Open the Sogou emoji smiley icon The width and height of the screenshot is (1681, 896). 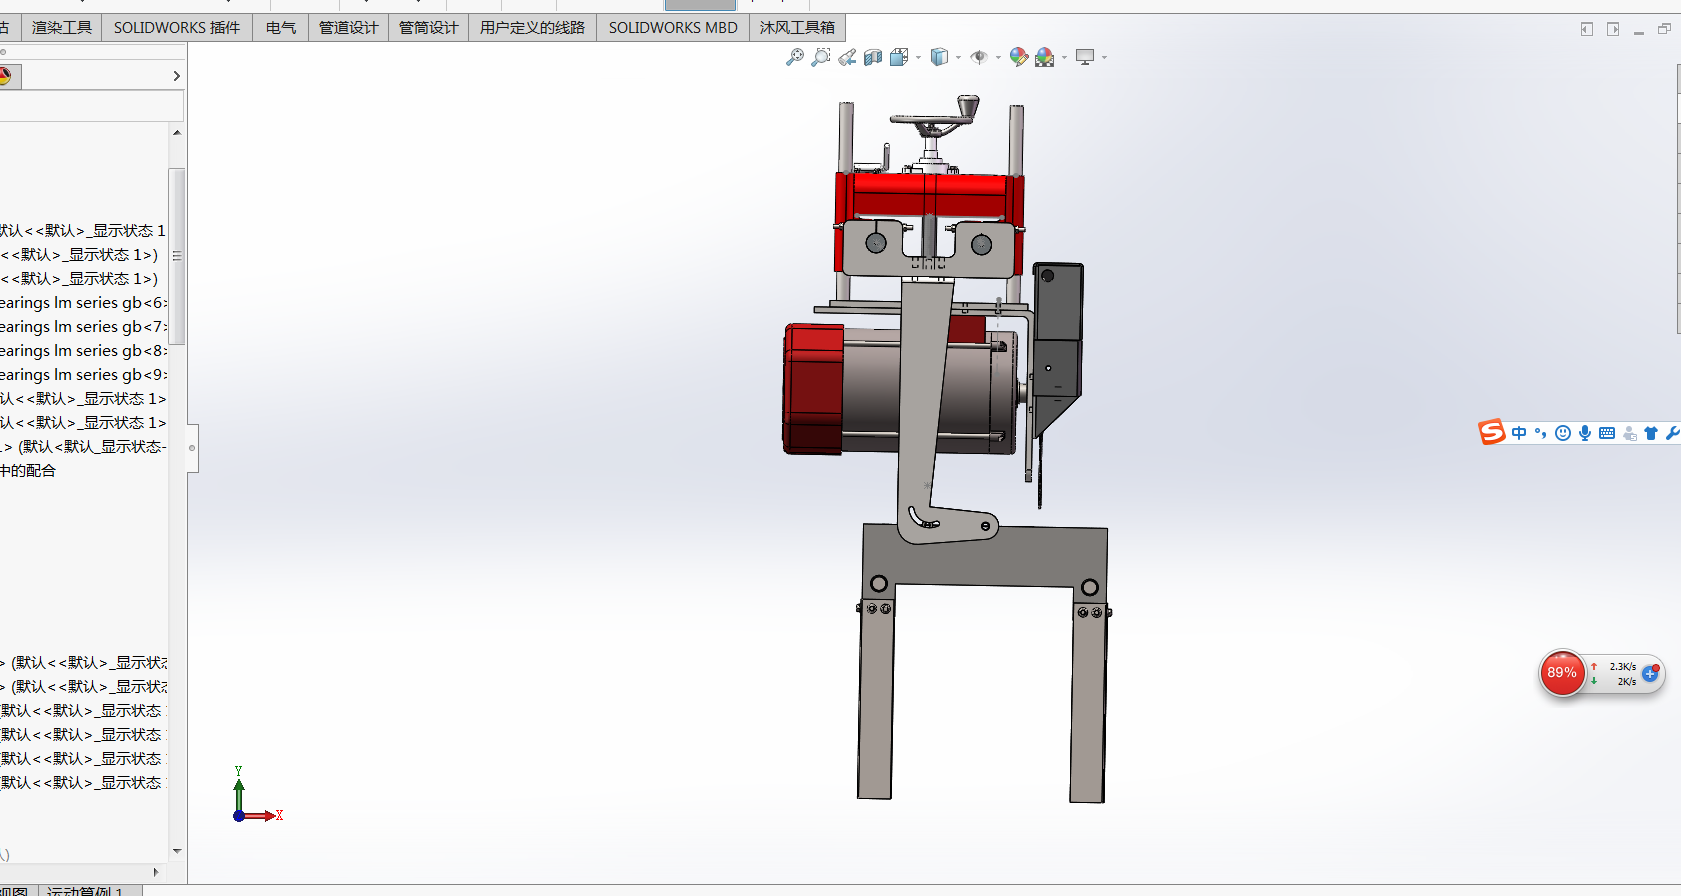[x=1563, y=433]
